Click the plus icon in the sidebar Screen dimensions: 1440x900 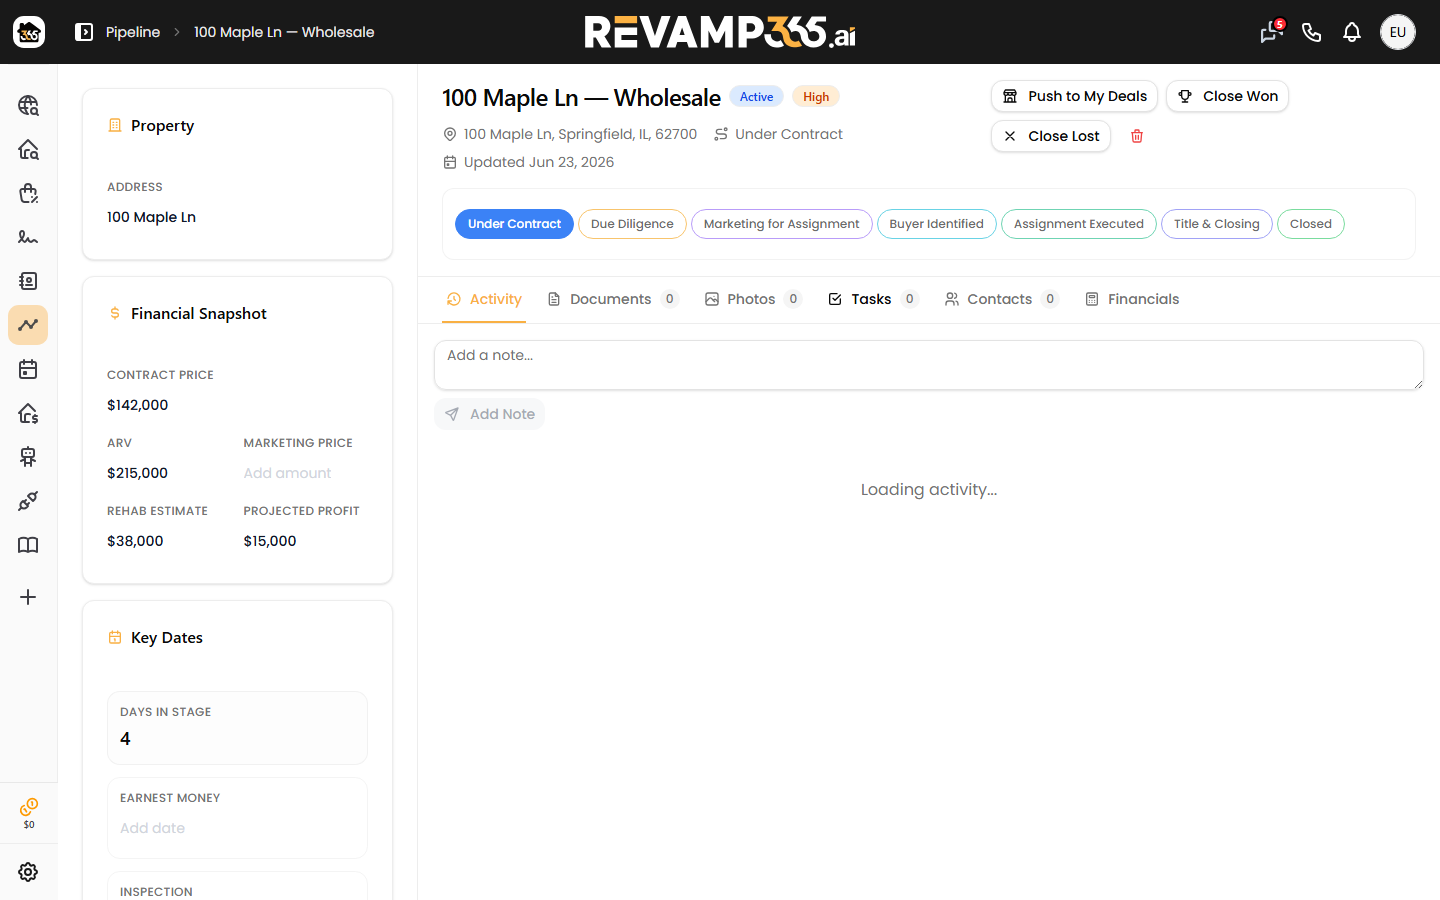coord(28,597)
